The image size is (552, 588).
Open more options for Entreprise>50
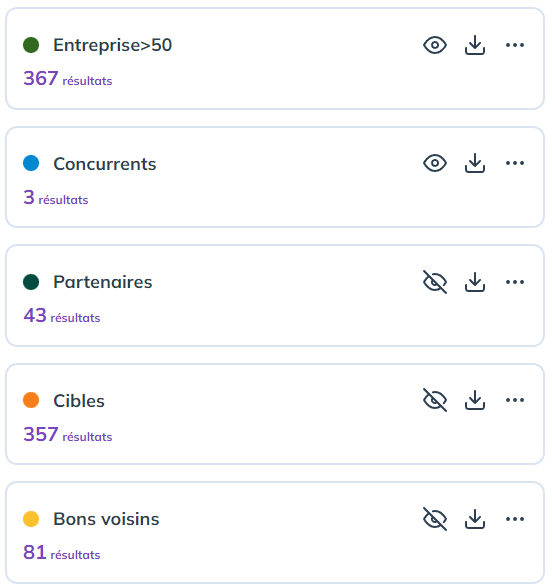pyautogui.click(x=515, y=45)
